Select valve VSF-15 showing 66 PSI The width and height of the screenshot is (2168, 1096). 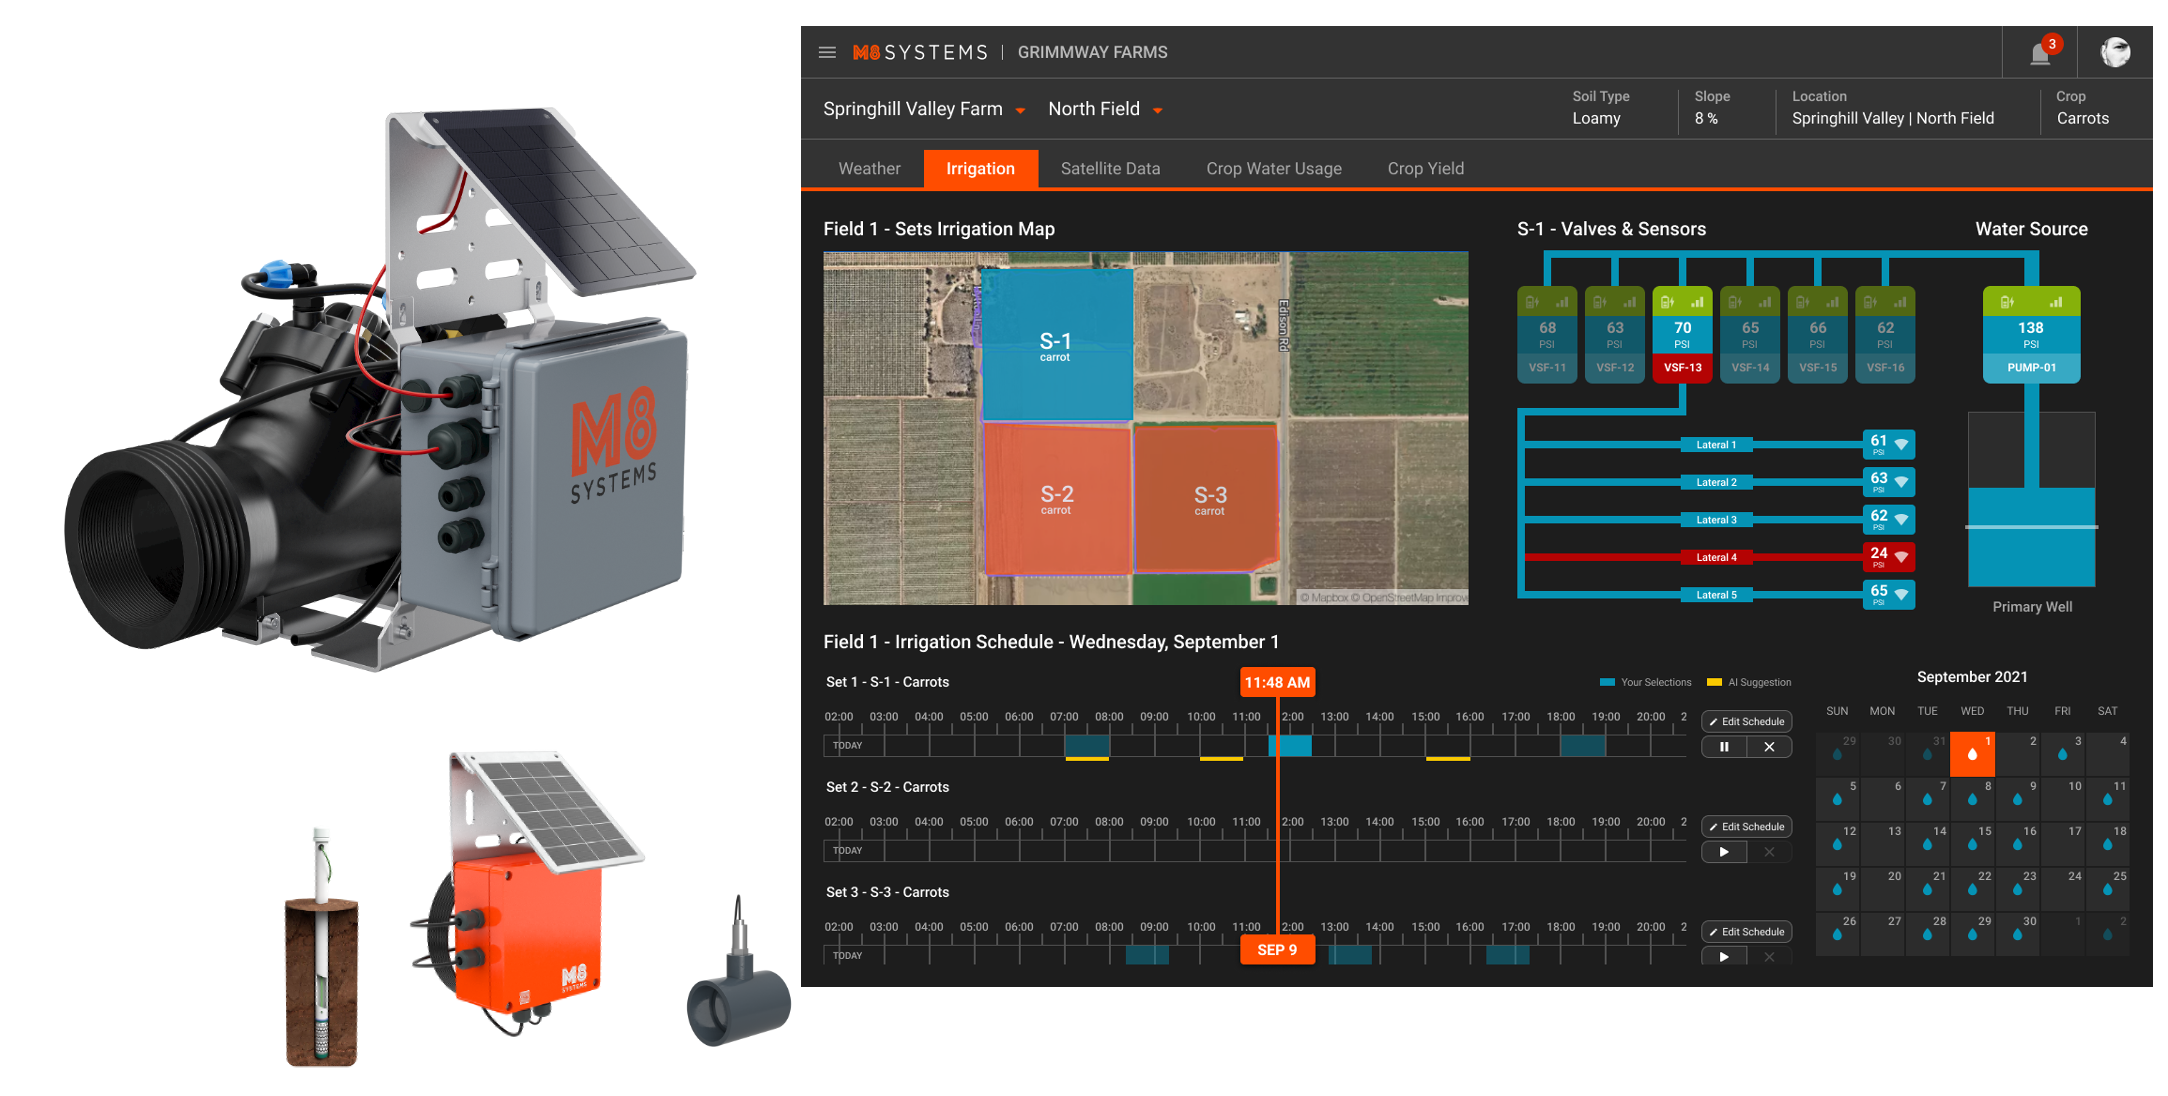pos(1818,335)
